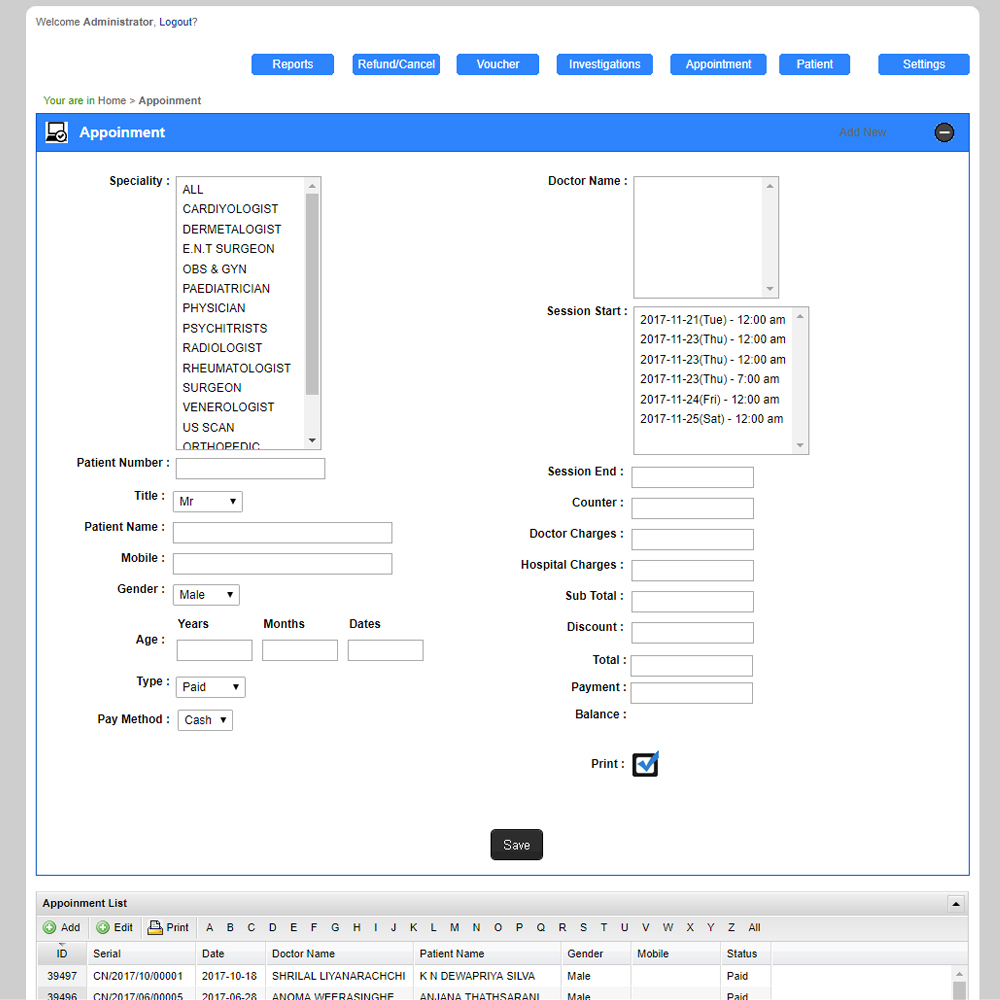Click the Appoinment header computer icon
The height and width of the screenshot is (1000, 1000).
pos(57,133)
